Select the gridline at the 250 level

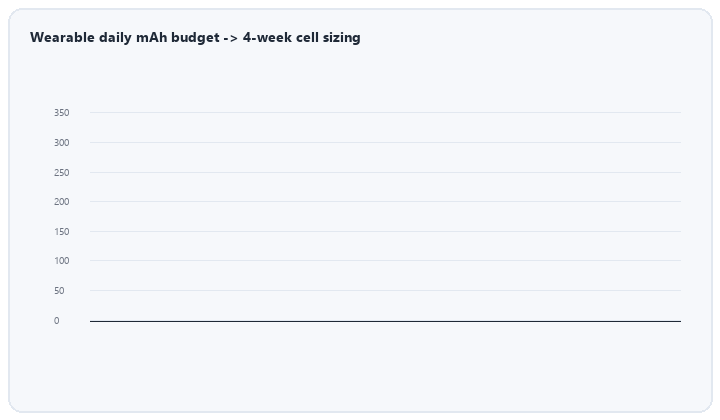point(385,173)
